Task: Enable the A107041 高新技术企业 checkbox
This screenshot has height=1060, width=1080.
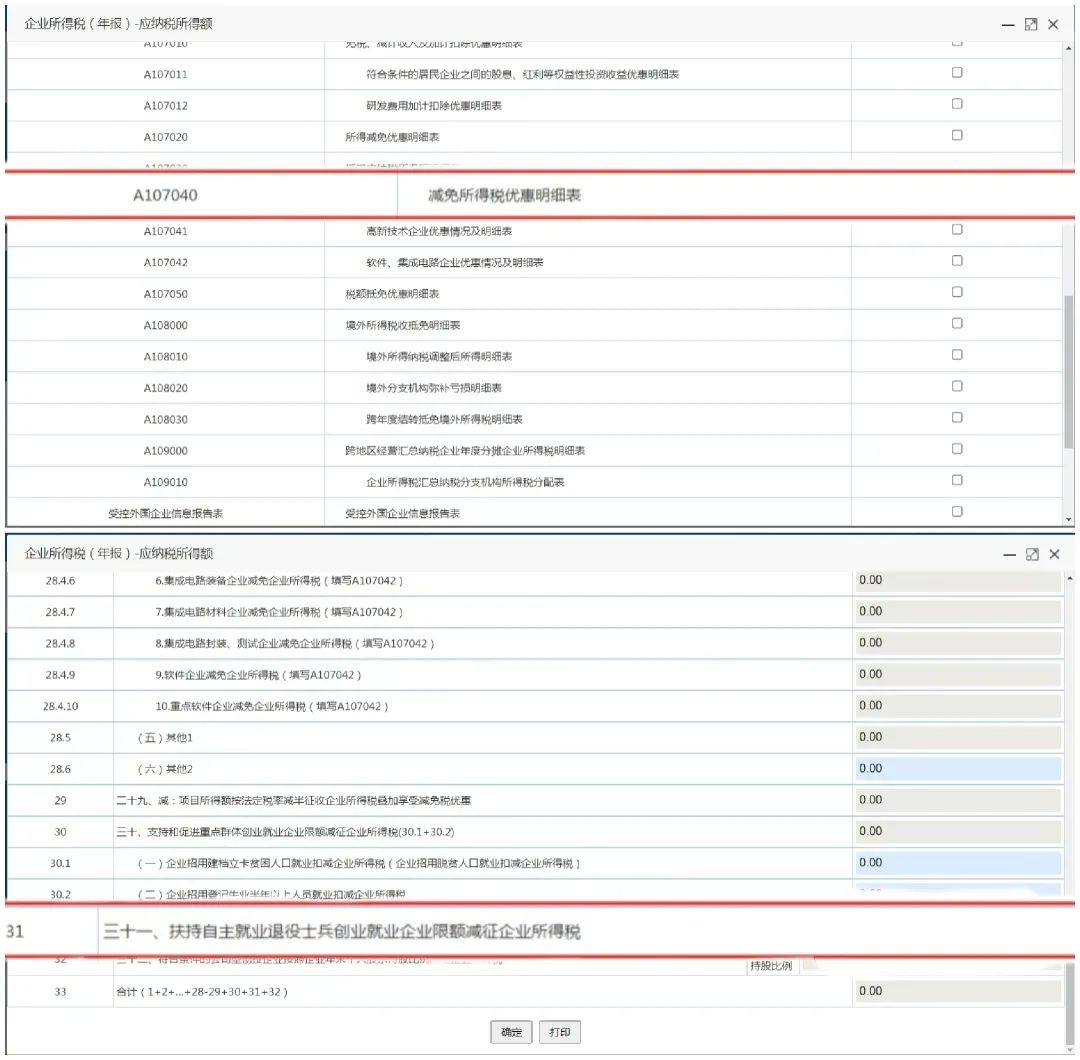Action: [x=957, y=229]
